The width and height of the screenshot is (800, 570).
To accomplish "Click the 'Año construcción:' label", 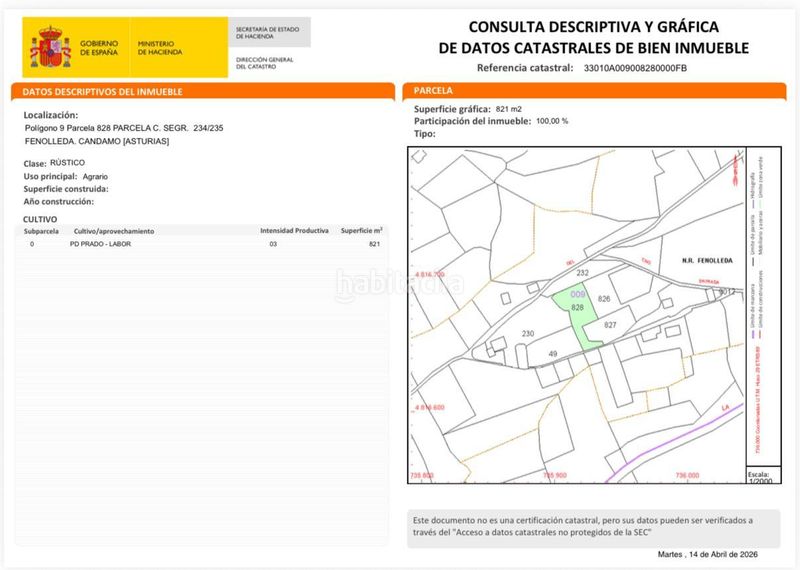I will pyautogui.click(x=59, y=202).
